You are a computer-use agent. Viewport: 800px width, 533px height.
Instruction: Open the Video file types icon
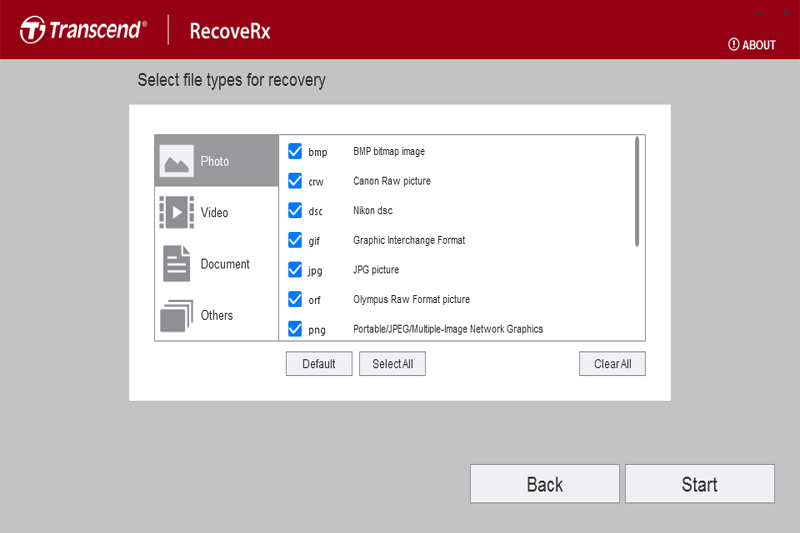(177, 212)
